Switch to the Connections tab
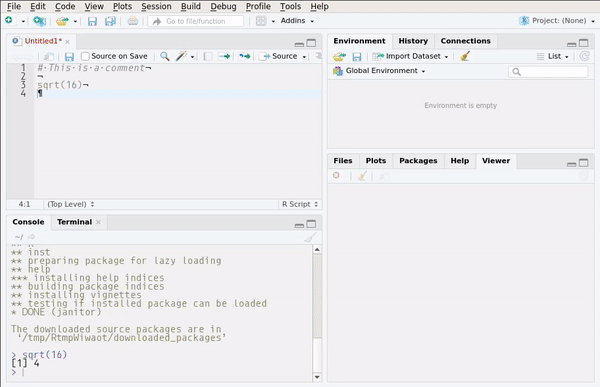Screen dimensions: 600x387 (465, 41)
